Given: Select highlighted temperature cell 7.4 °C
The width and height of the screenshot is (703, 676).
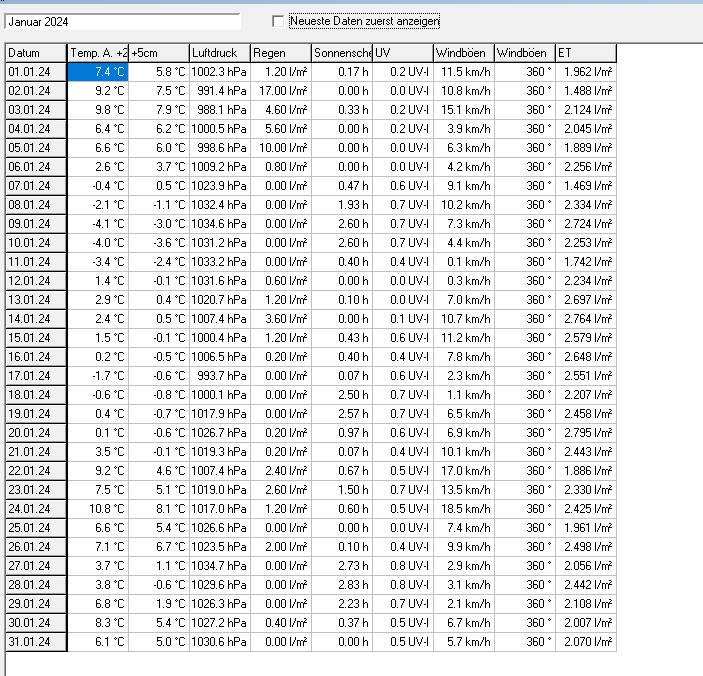Looking at the screenshot, I should [98, 72].
